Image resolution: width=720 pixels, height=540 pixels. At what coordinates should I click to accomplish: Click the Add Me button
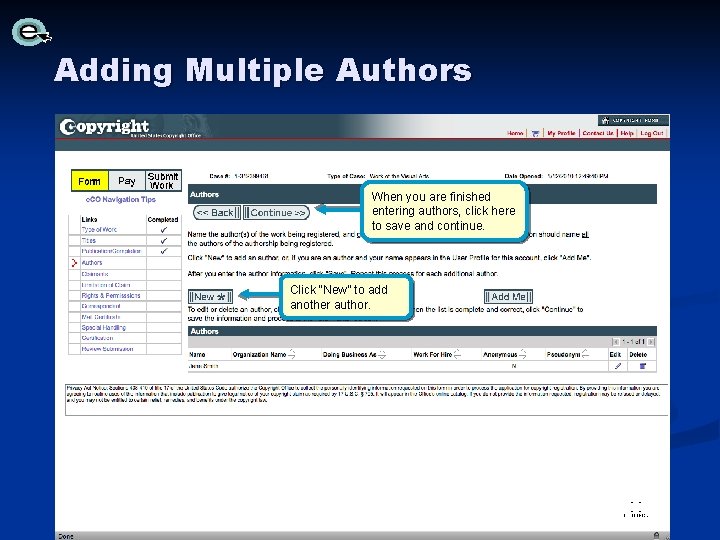(508, 297)
